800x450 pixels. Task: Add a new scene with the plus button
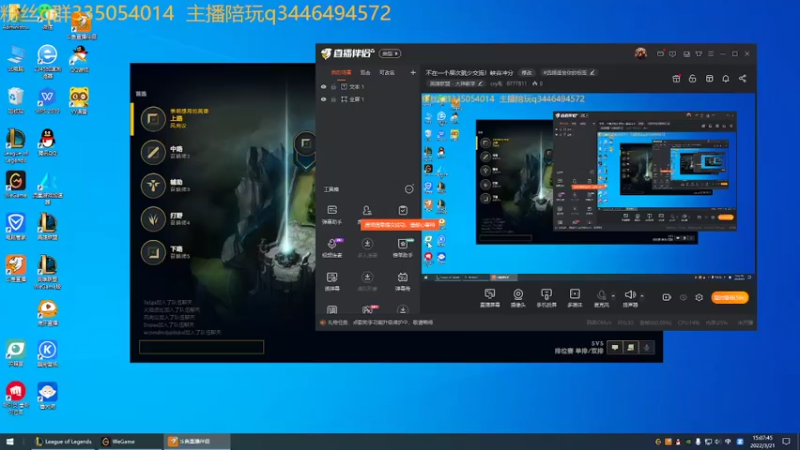(413, 72)
